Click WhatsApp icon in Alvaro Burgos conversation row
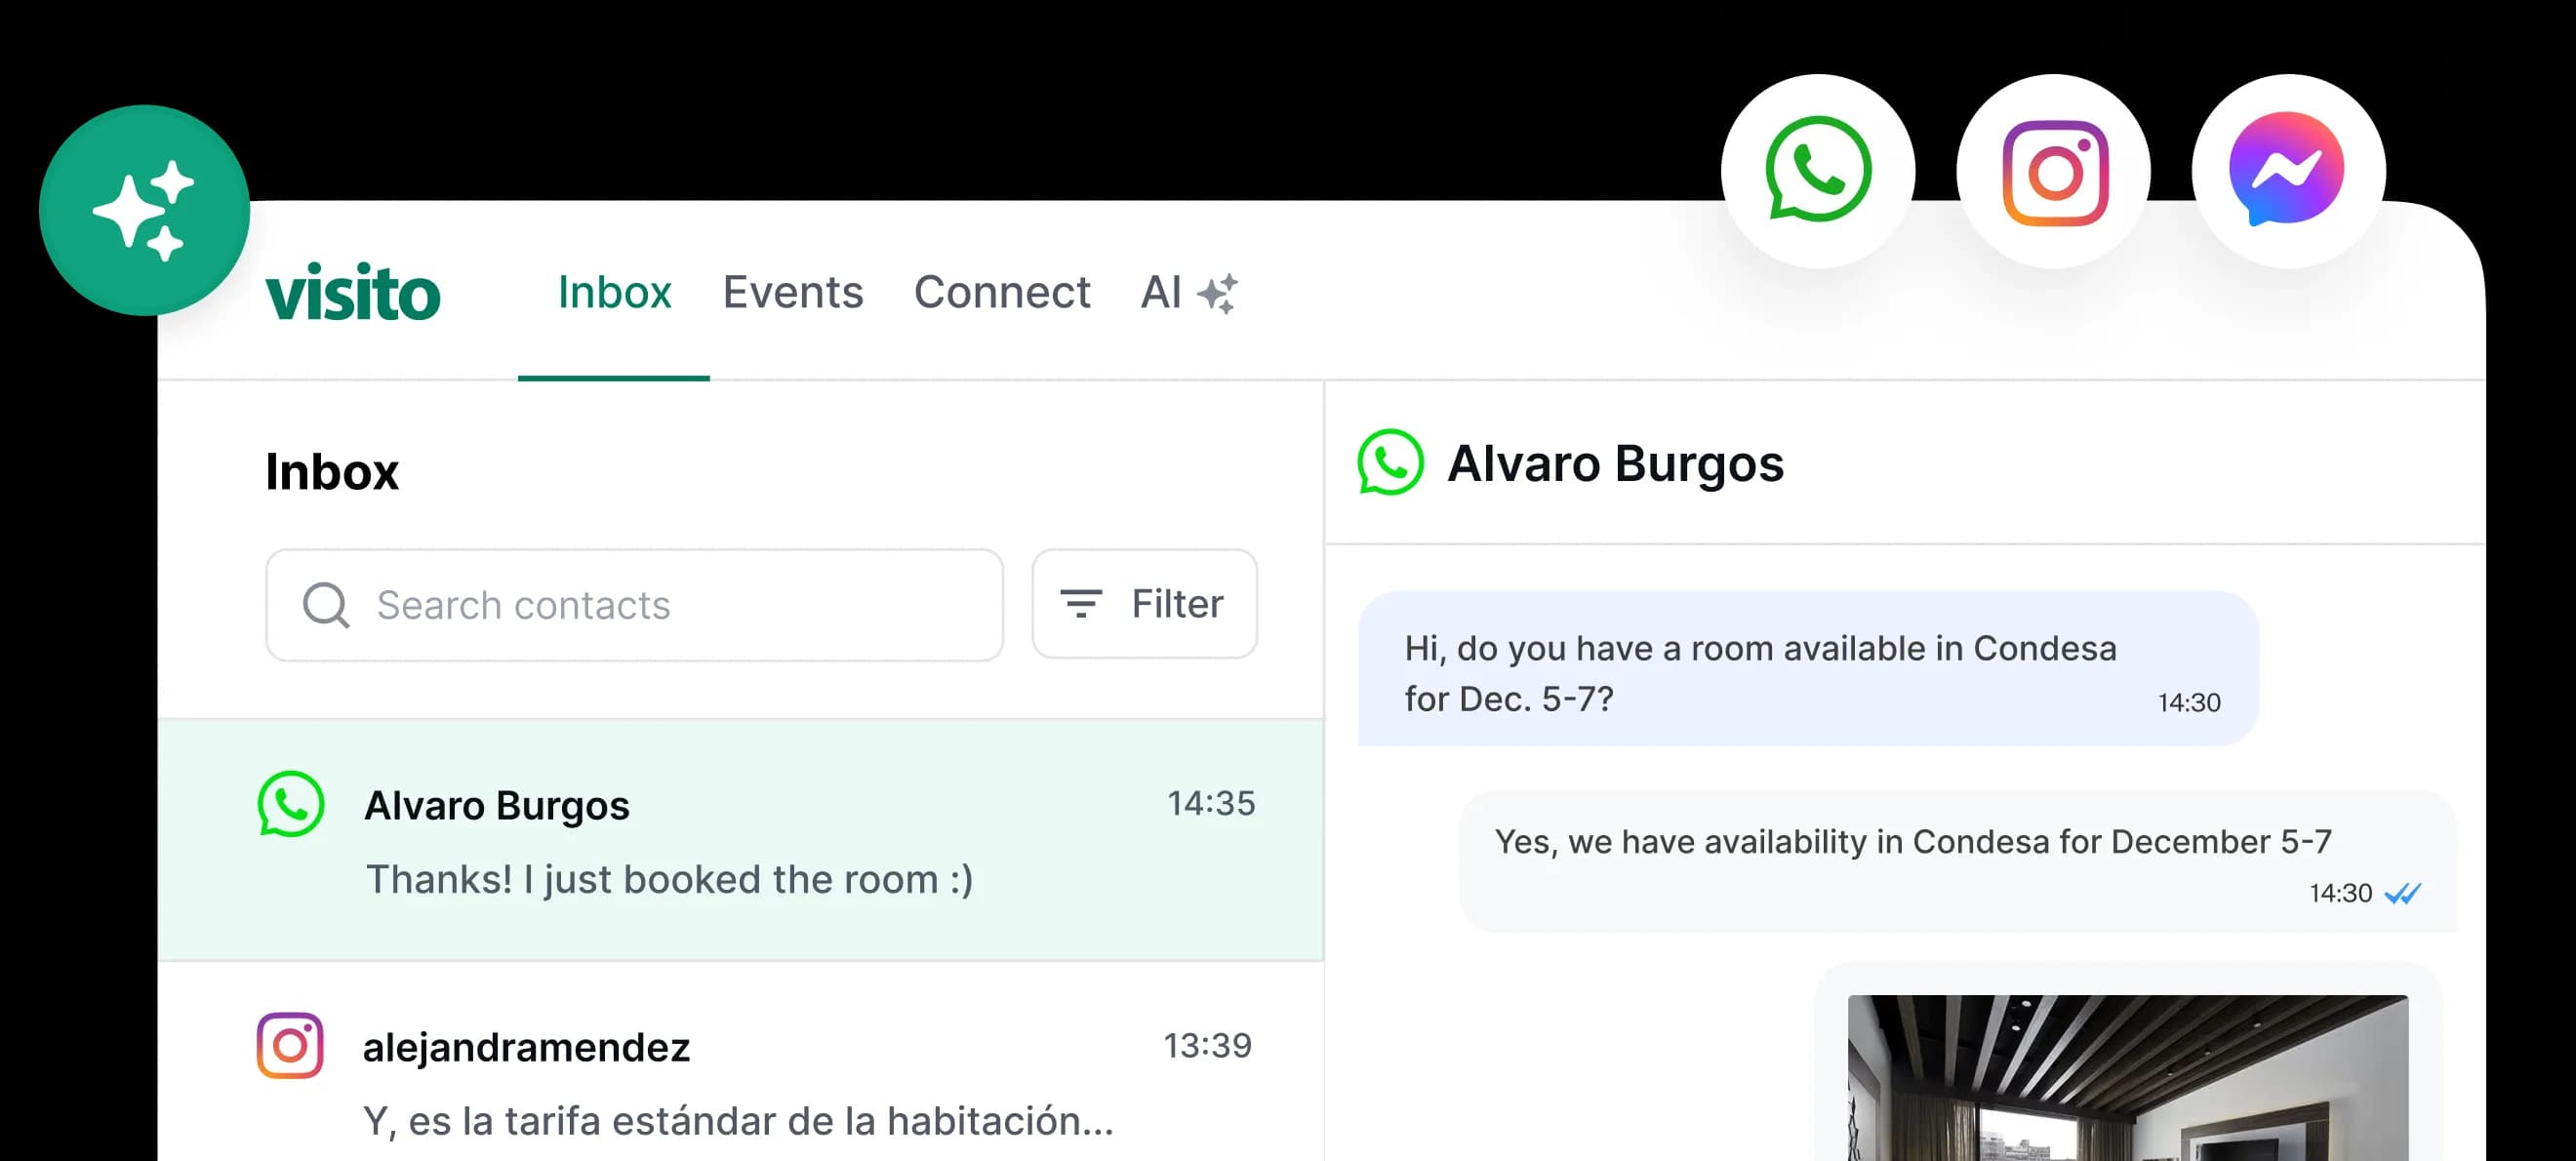Image resolution: width=2576 pixels, height=1161 pixels. click(290, 804)
